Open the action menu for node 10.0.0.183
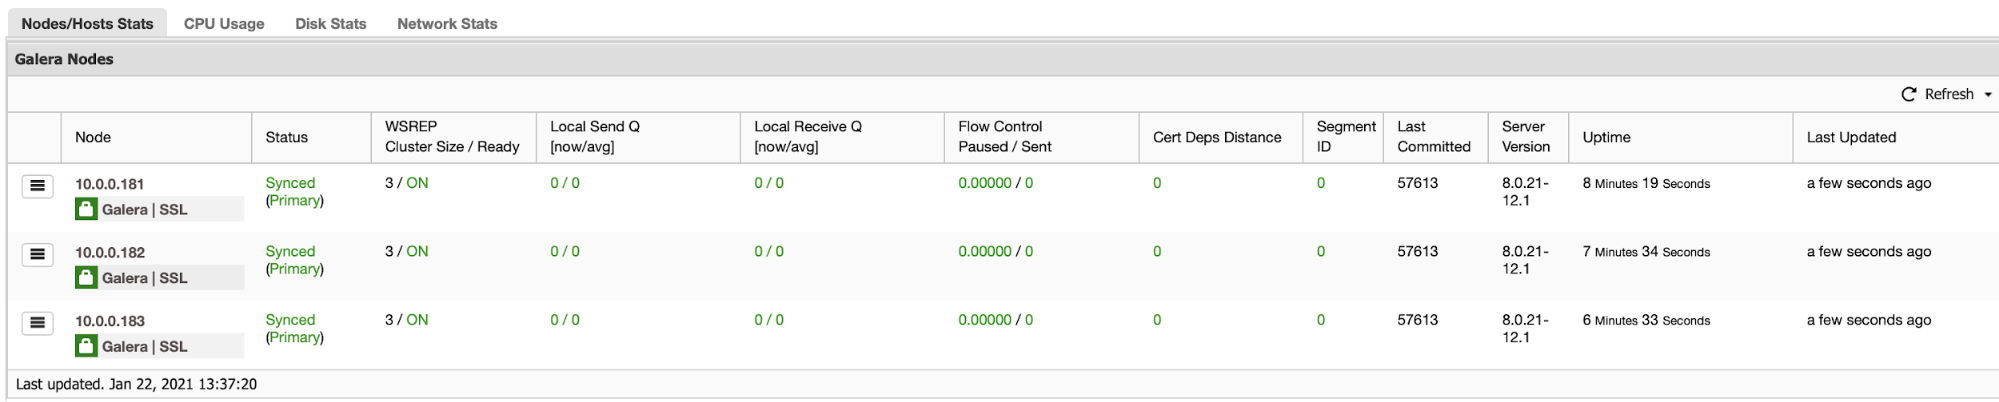 click(x=37, y=323)
